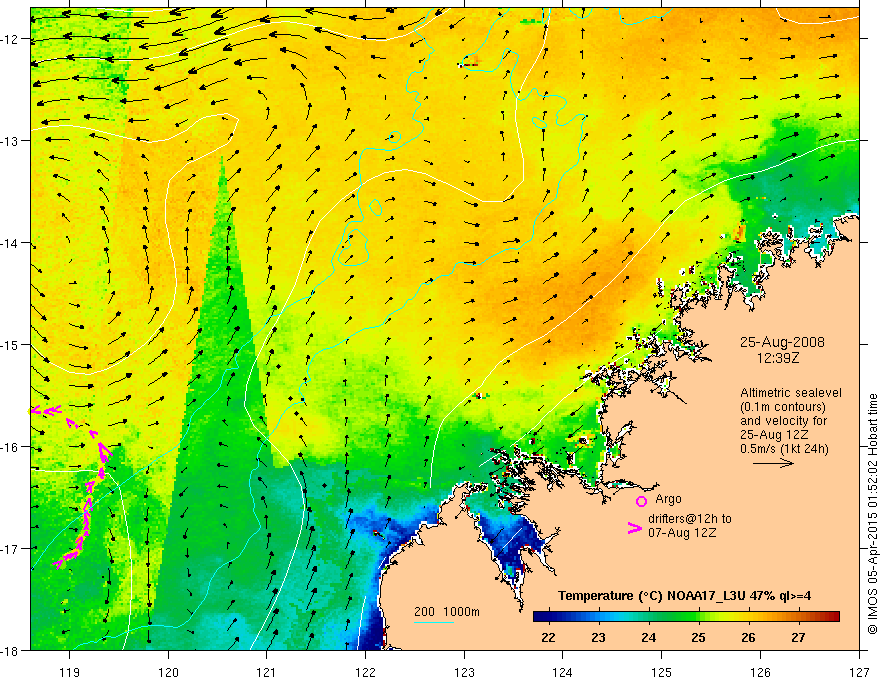Select the dark blue end of temperature colour bar
880x680 pixels.
click(x=542, y=617)
